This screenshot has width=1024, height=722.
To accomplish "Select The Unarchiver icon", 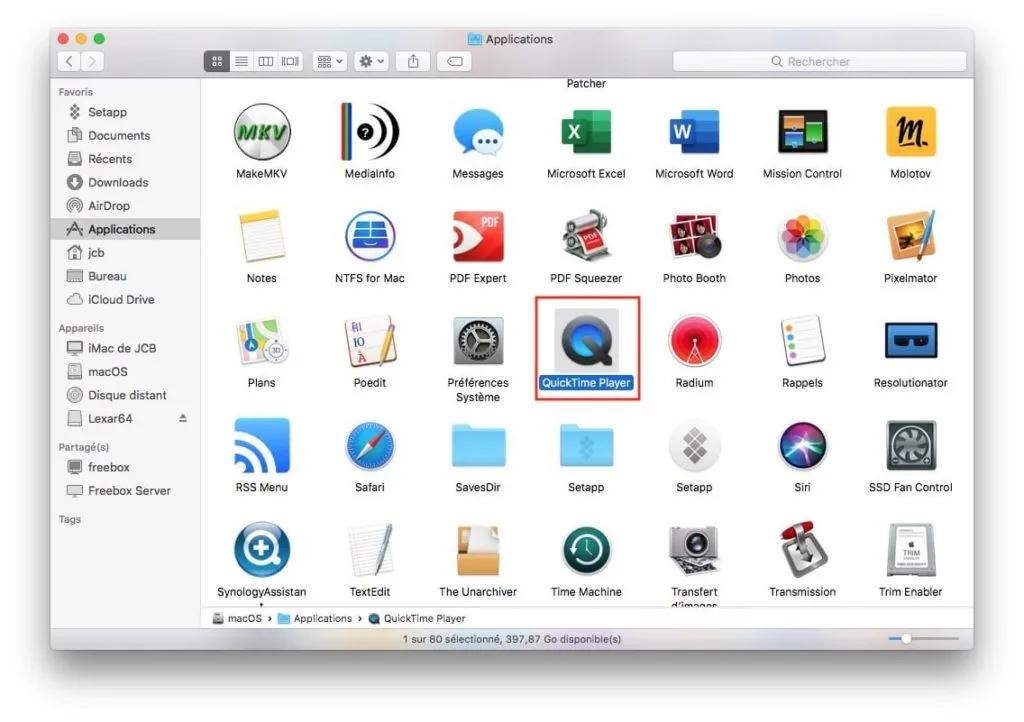I will tap(478, 550).
